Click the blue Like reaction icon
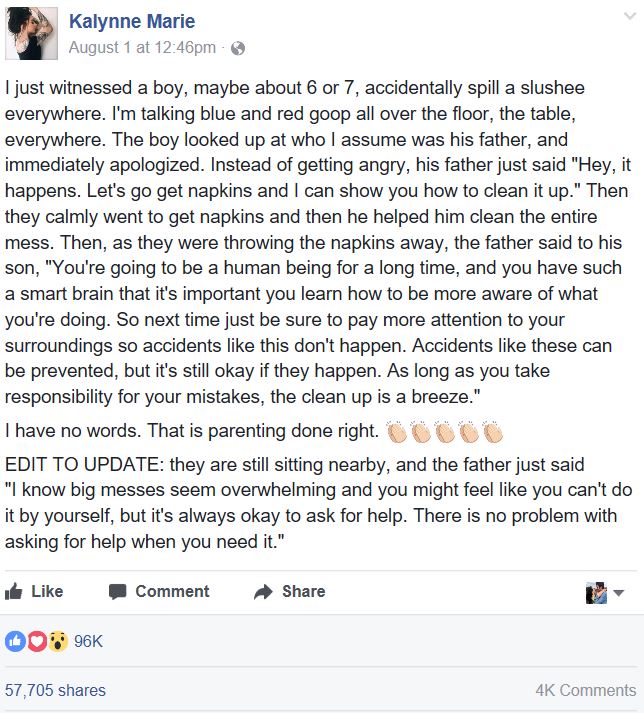 tap(15, 641)
